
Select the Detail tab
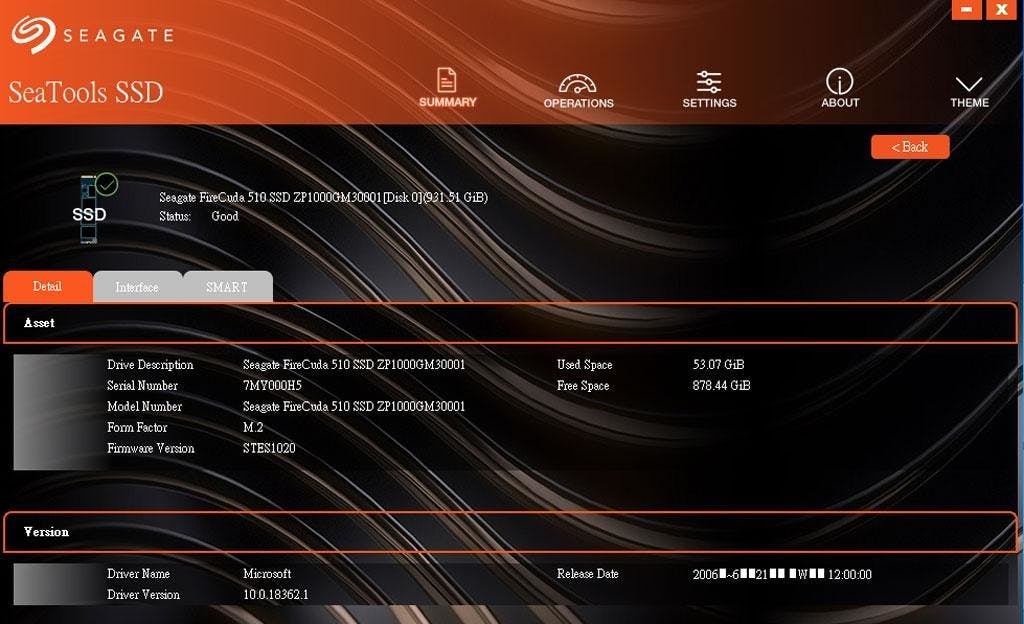point(48,287)
